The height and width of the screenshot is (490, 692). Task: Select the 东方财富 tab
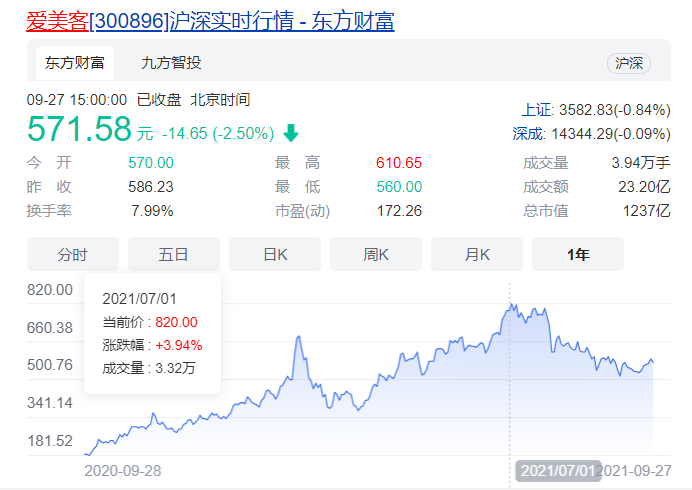pyautogui.click(x=75, y=63)
